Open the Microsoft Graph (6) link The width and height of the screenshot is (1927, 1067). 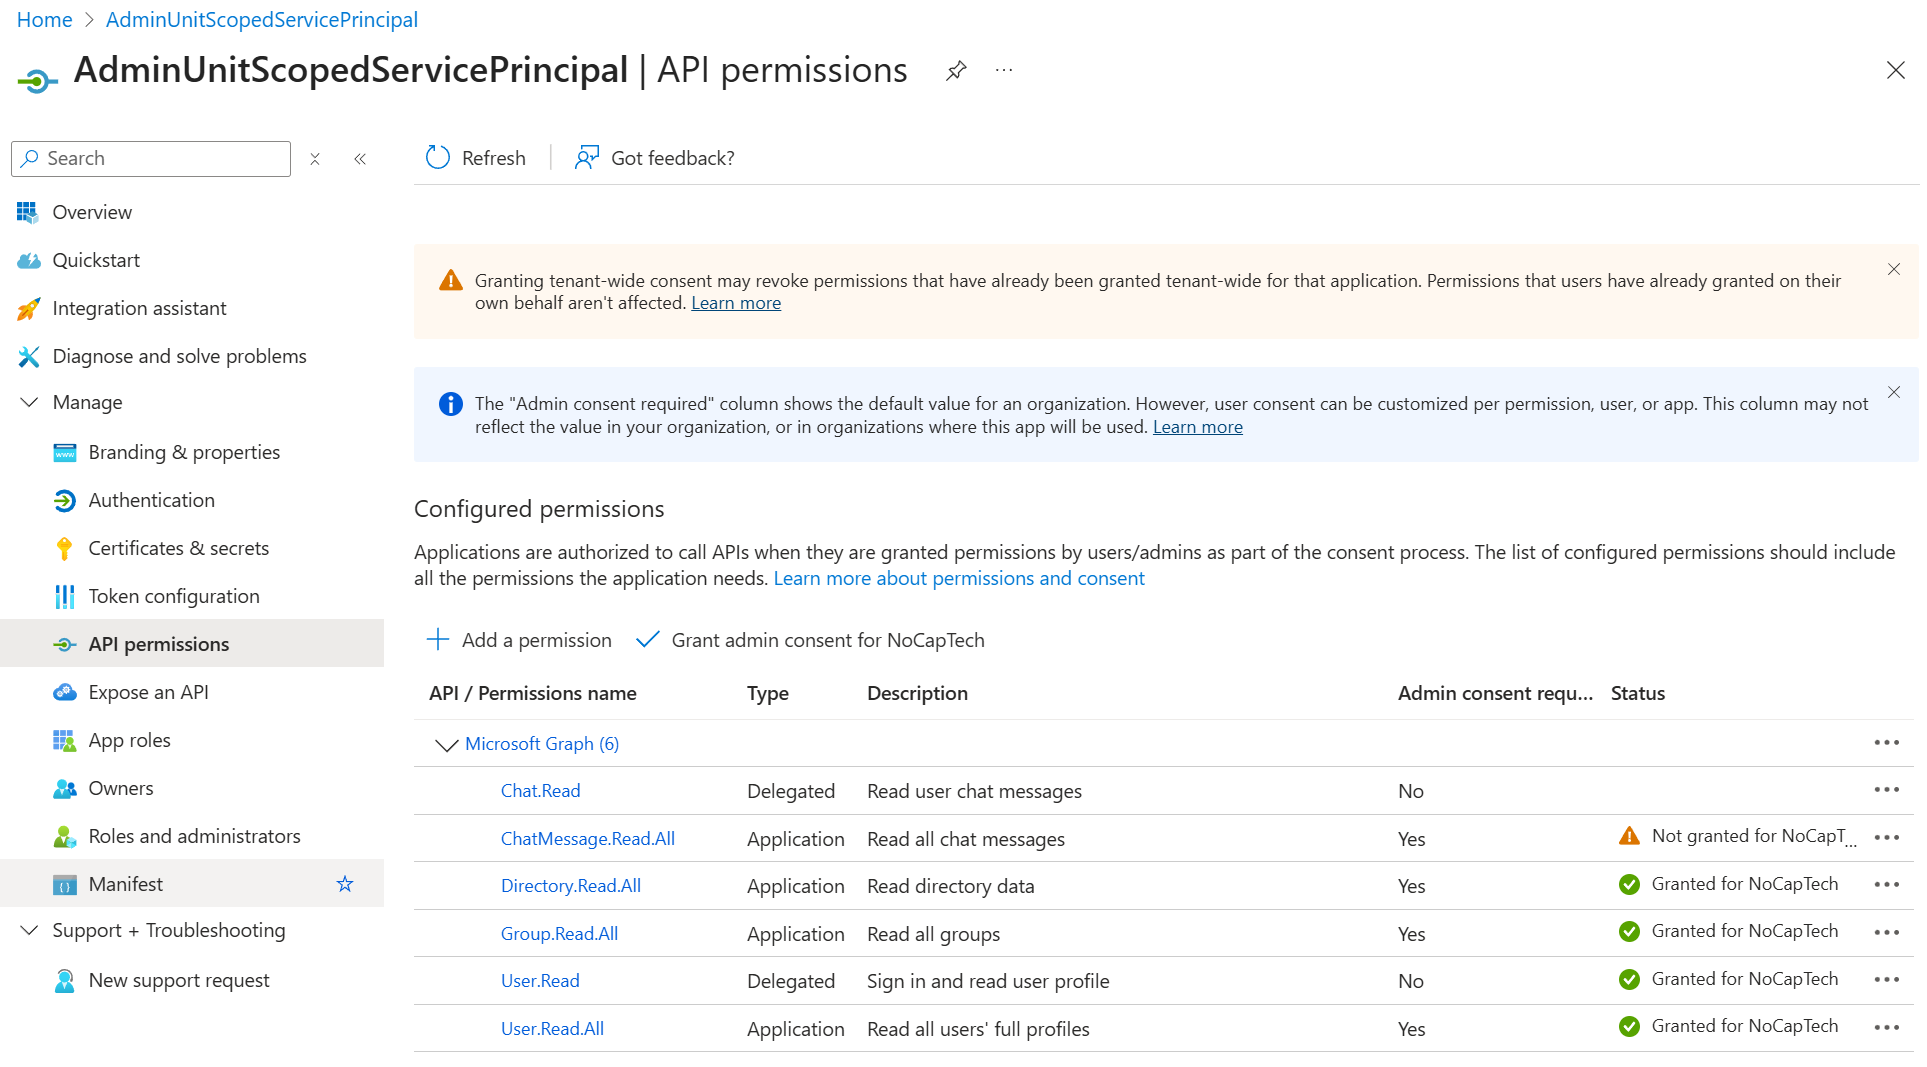point(542,744)
